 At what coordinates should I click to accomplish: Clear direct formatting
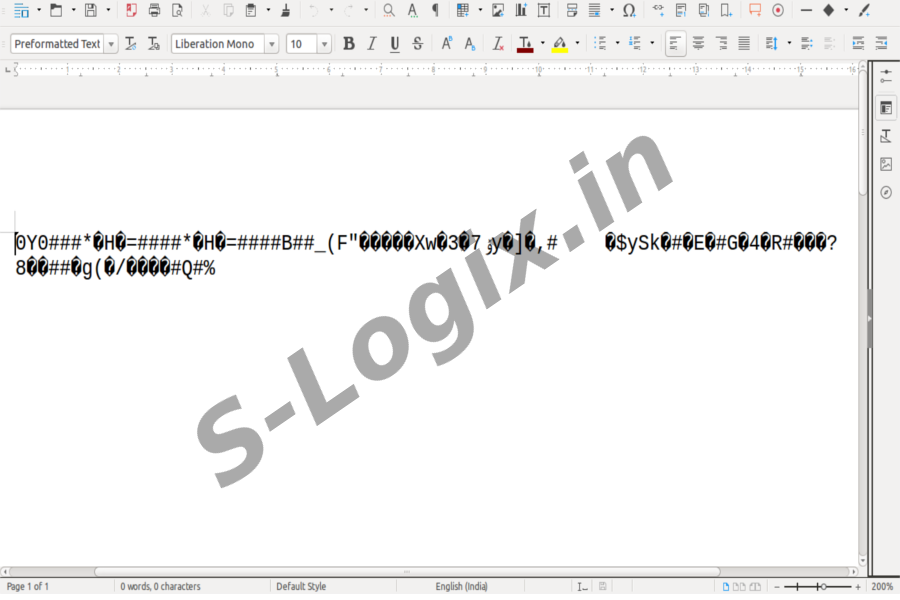click(x=498, y=44)
